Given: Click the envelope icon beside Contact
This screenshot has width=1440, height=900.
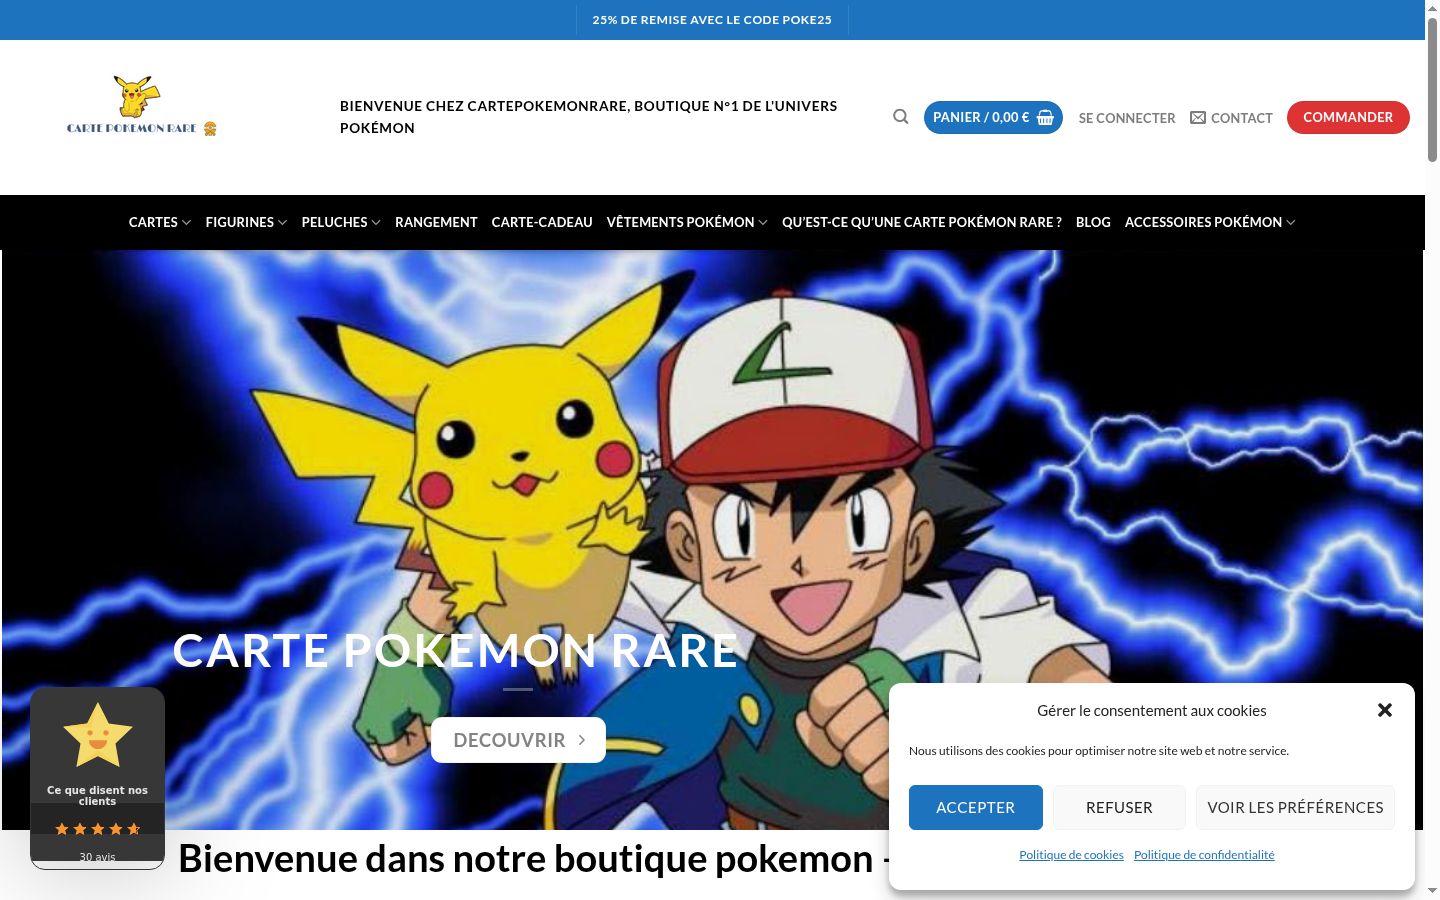Looking at the screenshot, I should (1198, 118).
